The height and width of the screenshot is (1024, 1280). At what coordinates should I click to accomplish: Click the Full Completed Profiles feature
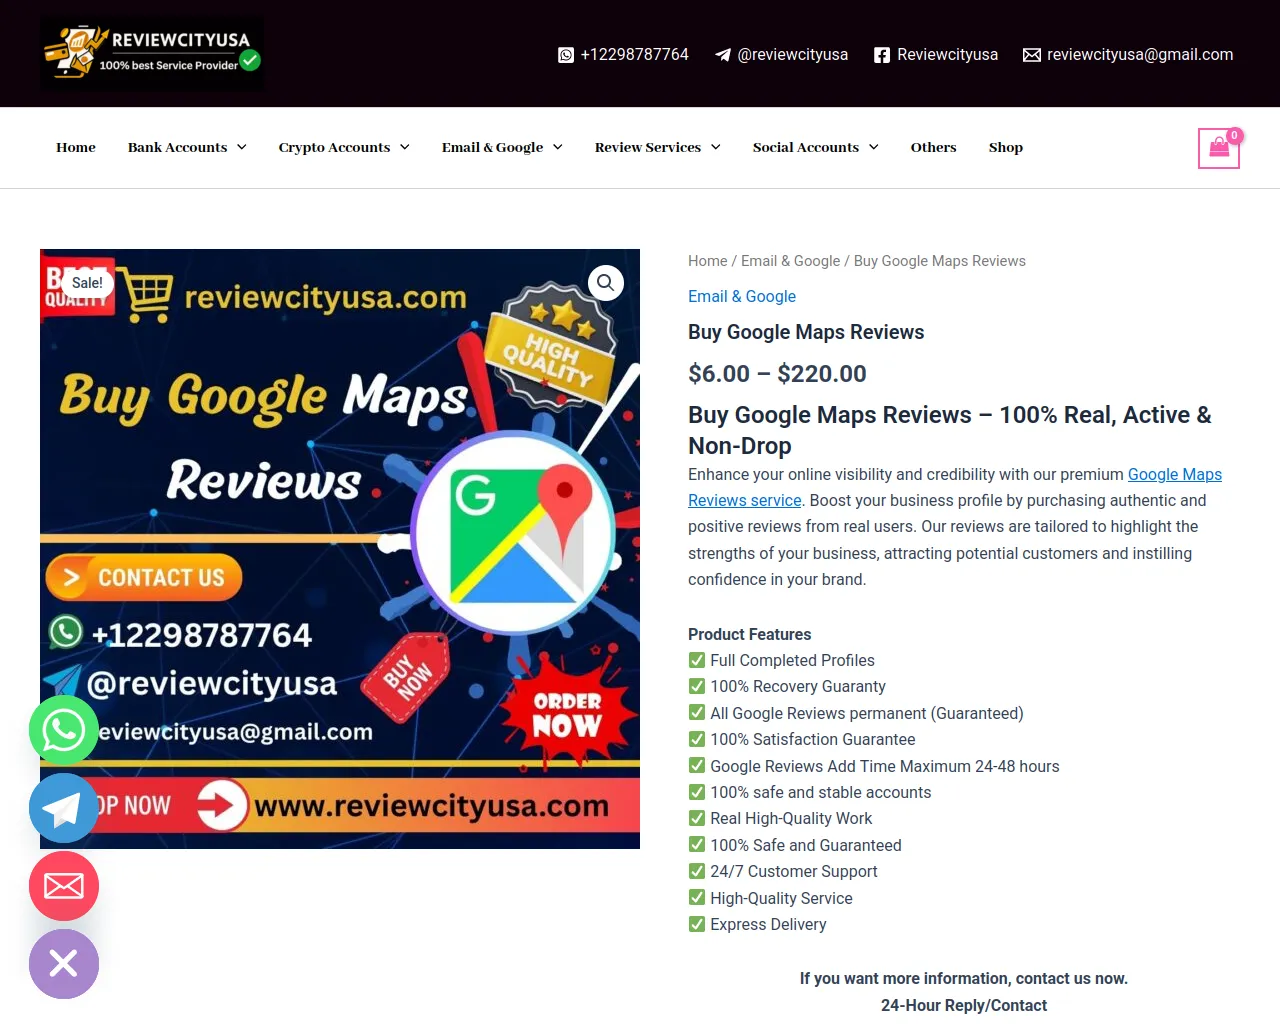point(792,660)
